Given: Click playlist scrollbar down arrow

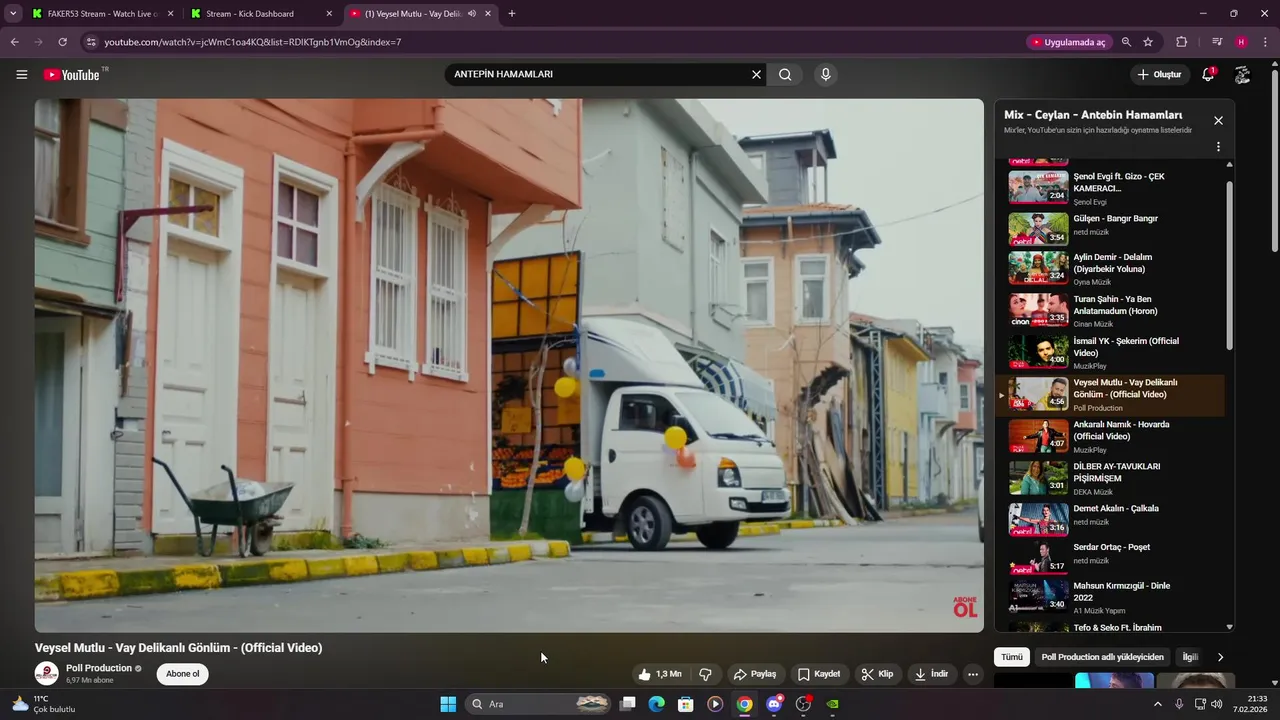Looking at the screenshot, I should (1229, 627).
